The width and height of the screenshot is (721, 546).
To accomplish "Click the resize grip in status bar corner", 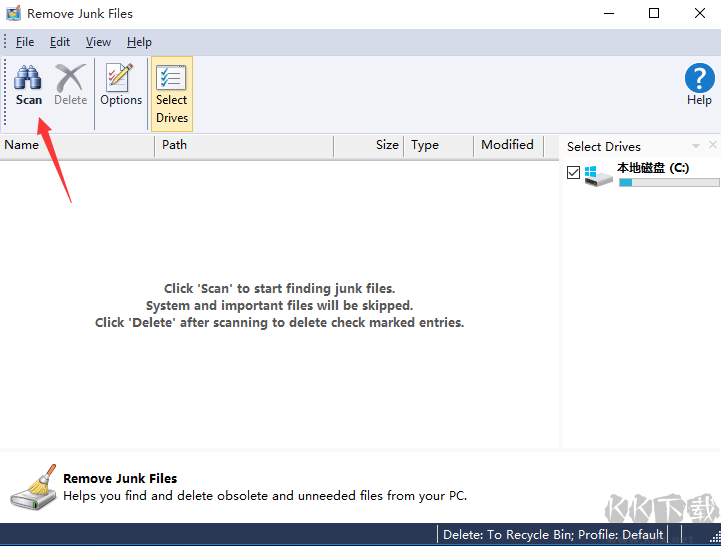I will pyautogui.click(x=715, y=537).
